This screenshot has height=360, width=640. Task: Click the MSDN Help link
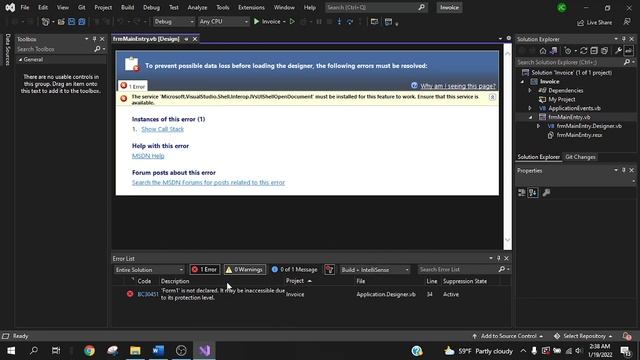148,156
